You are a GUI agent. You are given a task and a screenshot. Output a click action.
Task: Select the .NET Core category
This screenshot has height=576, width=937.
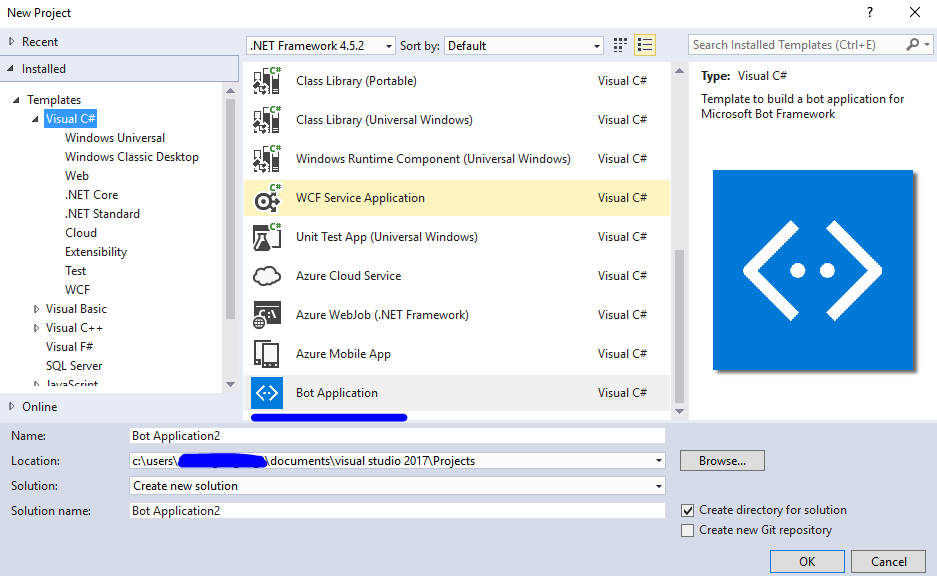[91, 195]
